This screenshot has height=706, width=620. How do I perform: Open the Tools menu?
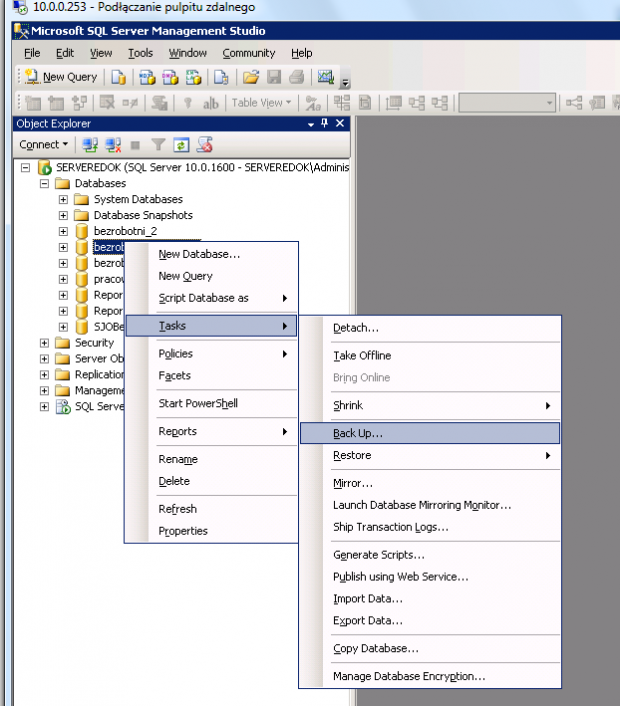tap(140, 53)
